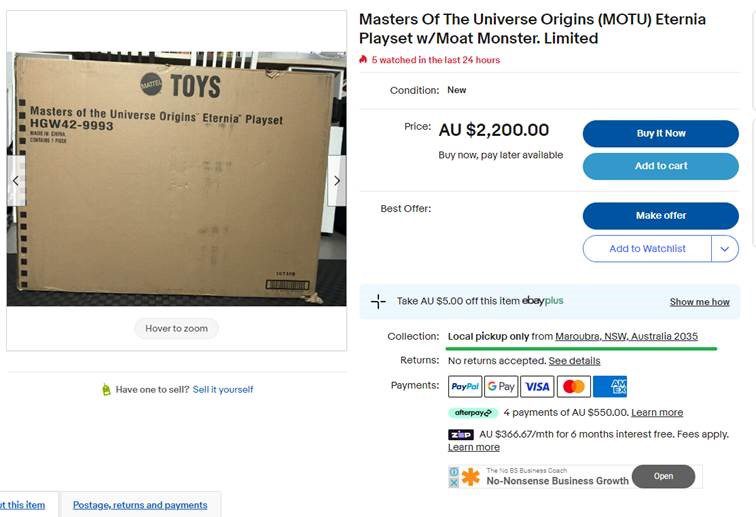756x517 pixels.
Task: Open the Sell it yourself link
Action: click(x=223, y=390)
